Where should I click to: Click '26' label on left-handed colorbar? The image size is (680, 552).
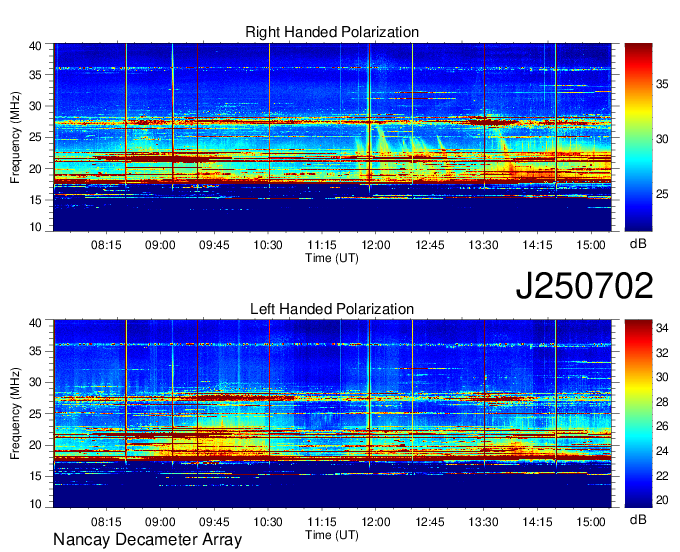(x=662, y=427)
